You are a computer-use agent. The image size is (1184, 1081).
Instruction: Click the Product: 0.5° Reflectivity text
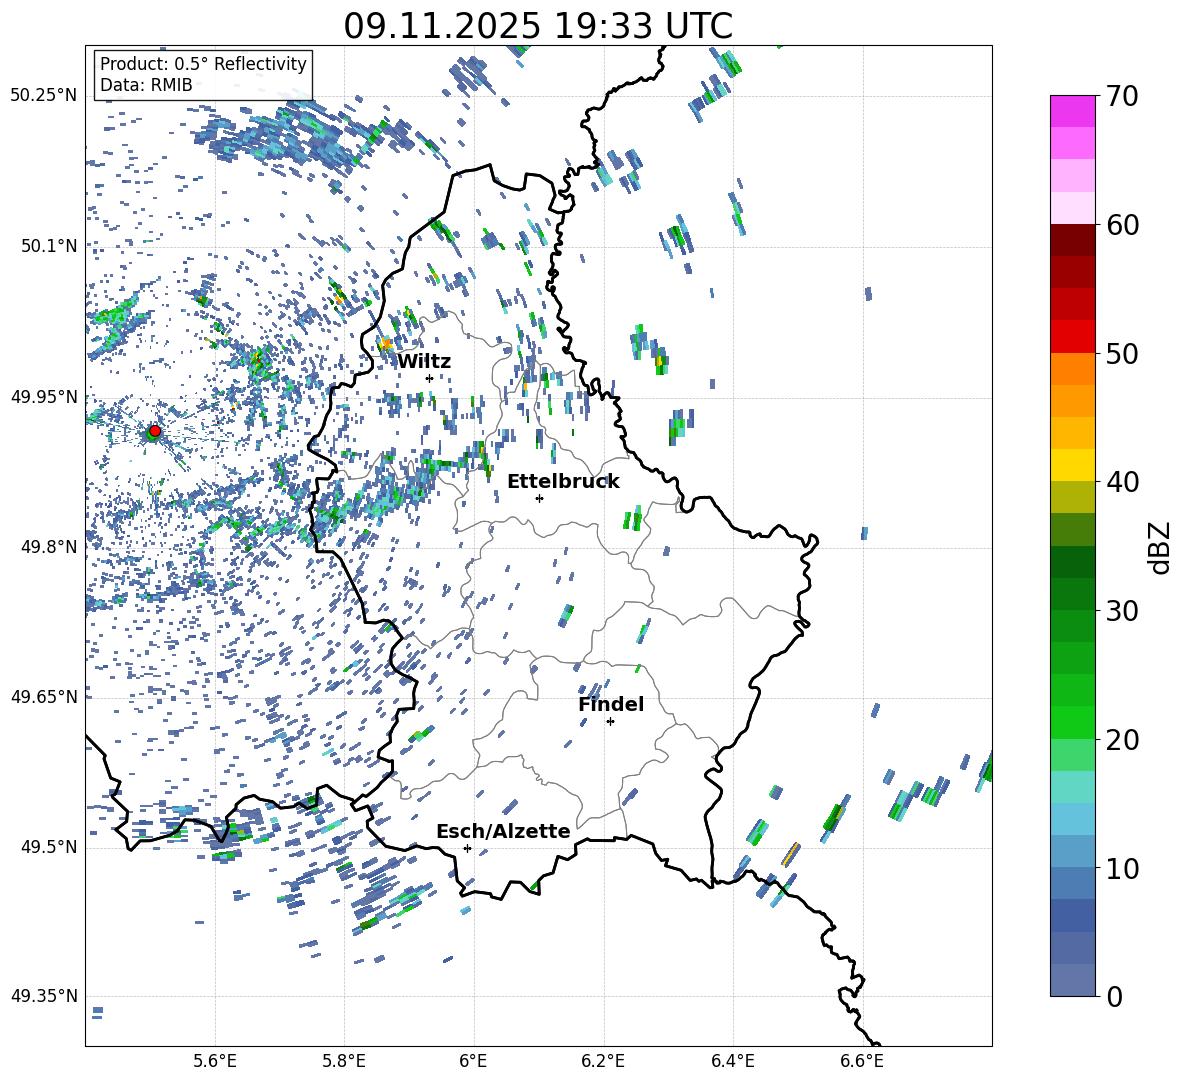[203, 64]
